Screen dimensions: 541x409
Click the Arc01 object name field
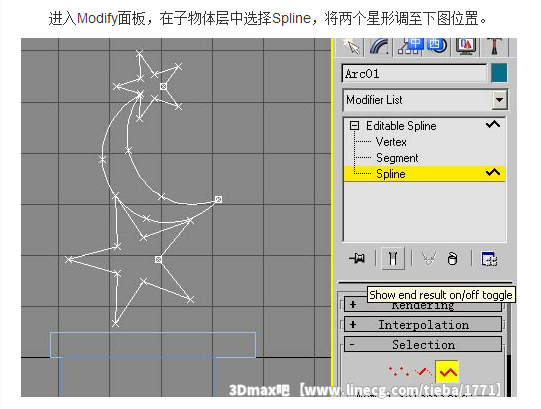click(414, 74)
